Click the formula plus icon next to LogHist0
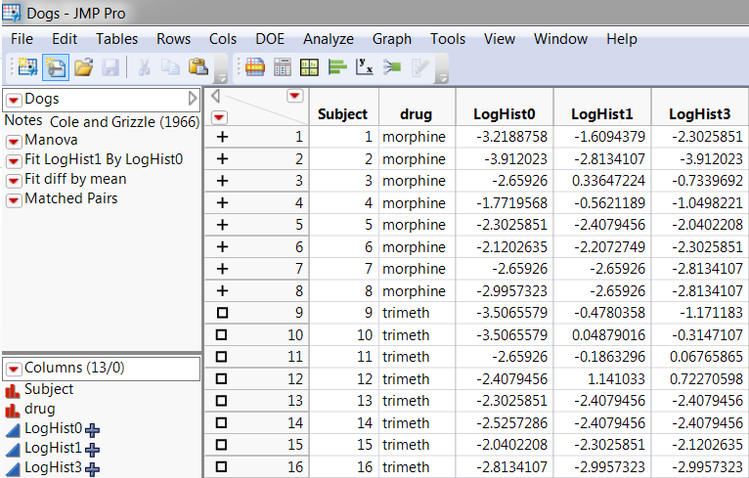Screen dimensions: 749x478 coord(93,429)
